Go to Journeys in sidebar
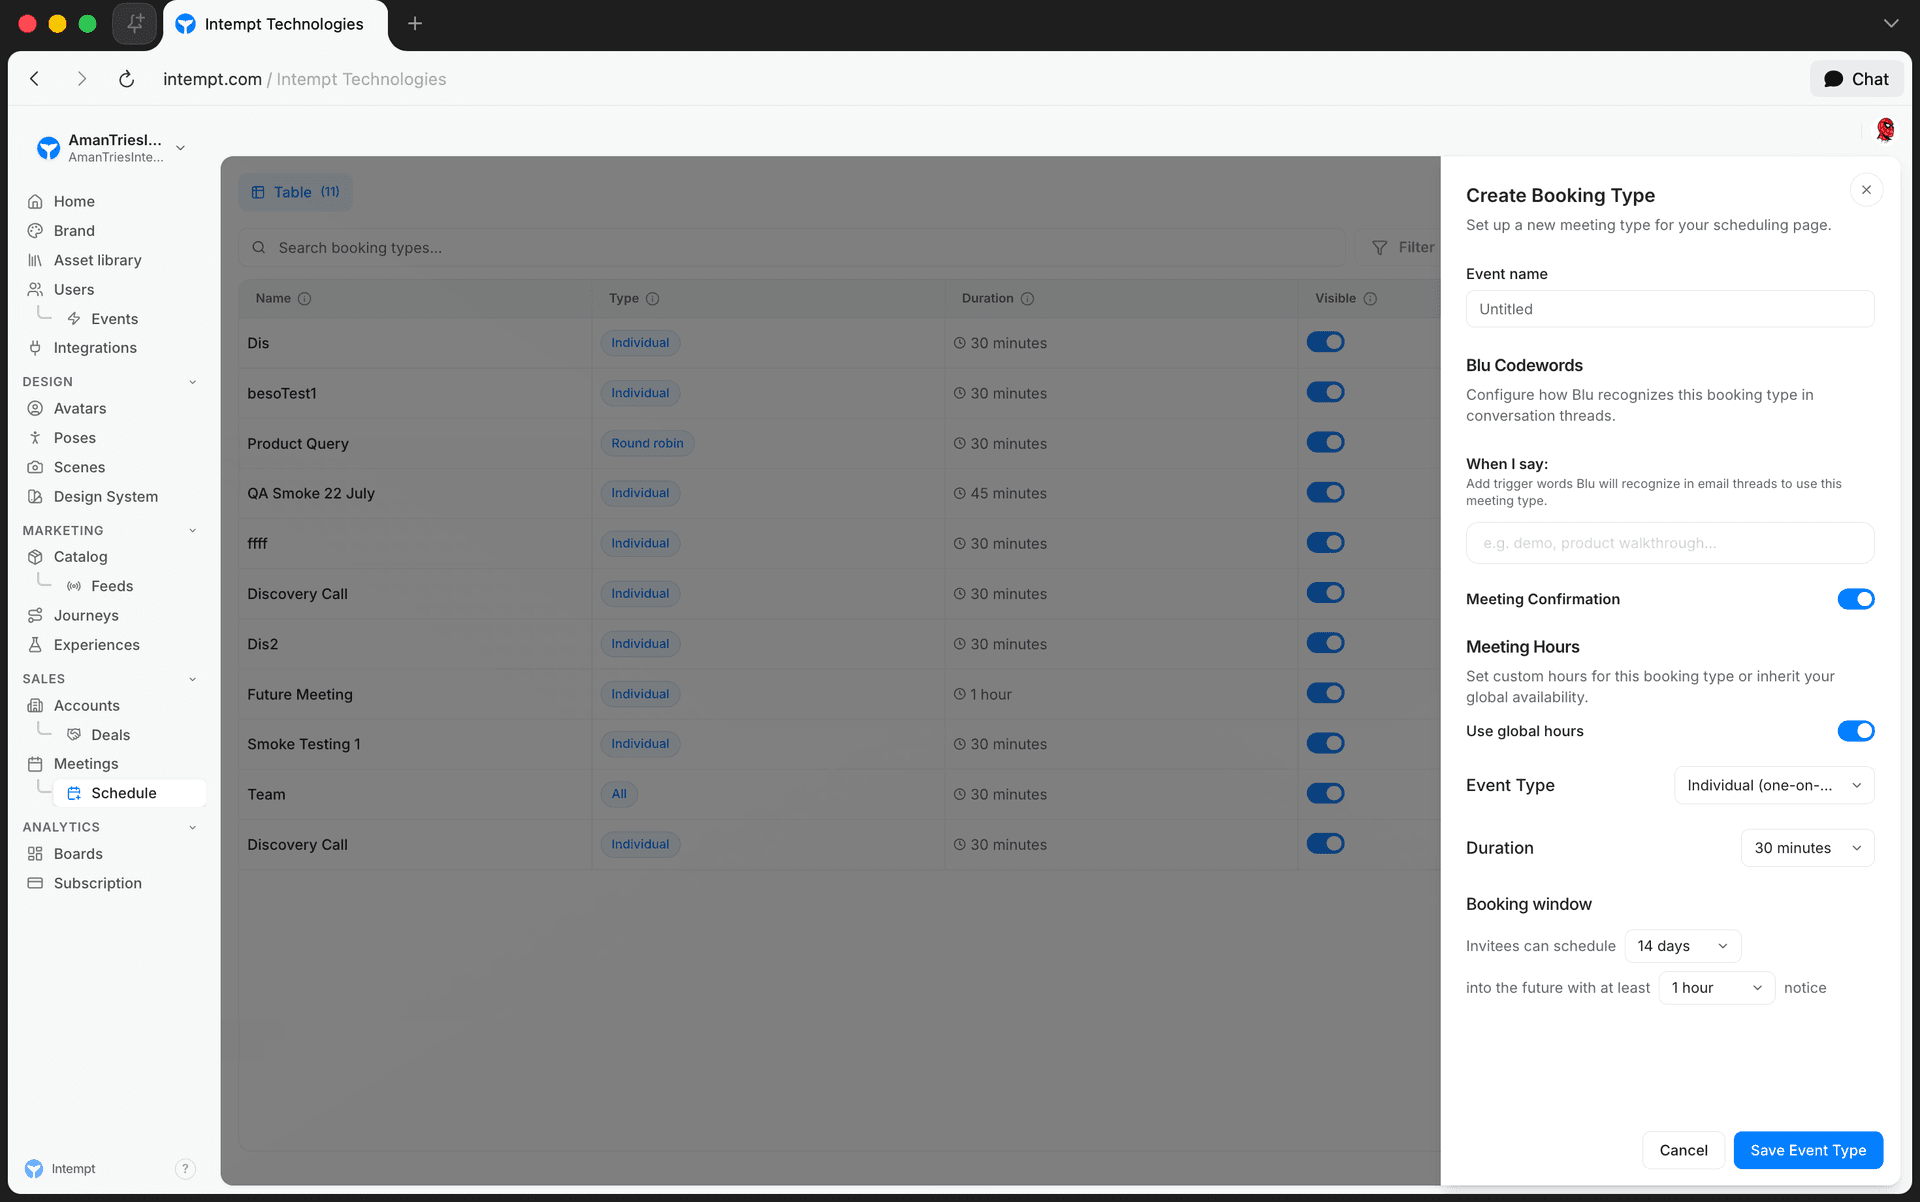Screen dimensions: 1920x1202 tap(86, 615)
